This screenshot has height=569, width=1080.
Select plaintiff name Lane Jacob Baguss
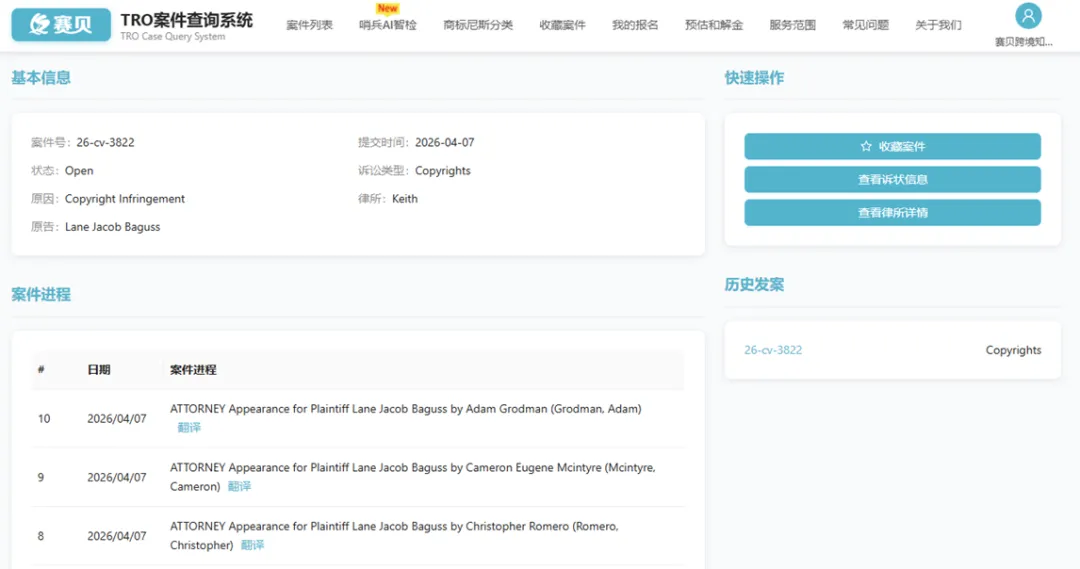112,227
